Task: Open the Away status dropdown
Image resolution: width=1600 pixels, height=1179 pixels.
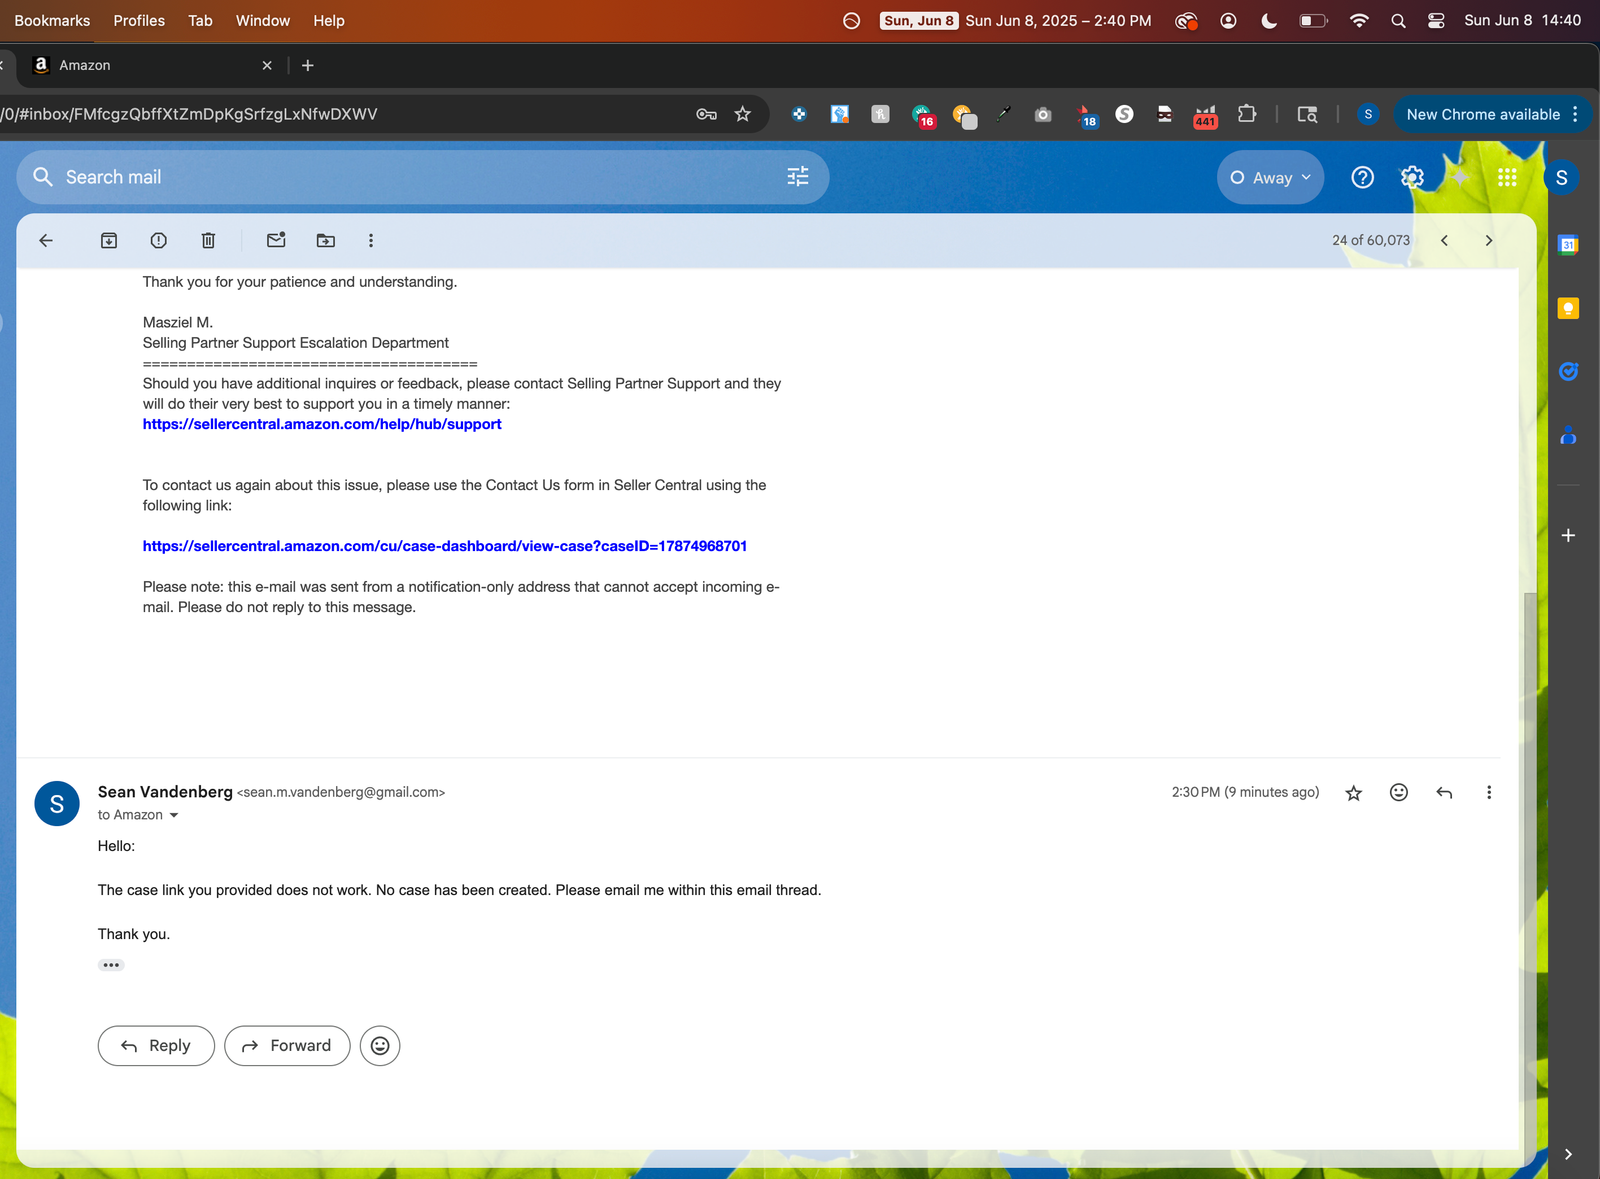Action: click(x=1271, y=177)
